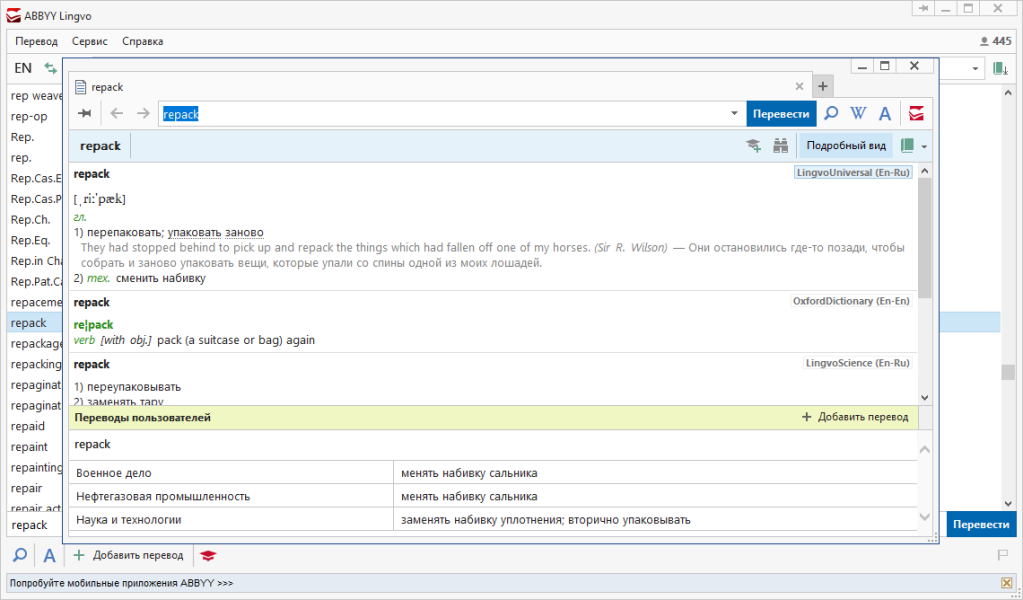The height and width of the screenshot is (600, 1023).
Task: Click scroll down arrow of card article
Action: click(x=924, y=397)
